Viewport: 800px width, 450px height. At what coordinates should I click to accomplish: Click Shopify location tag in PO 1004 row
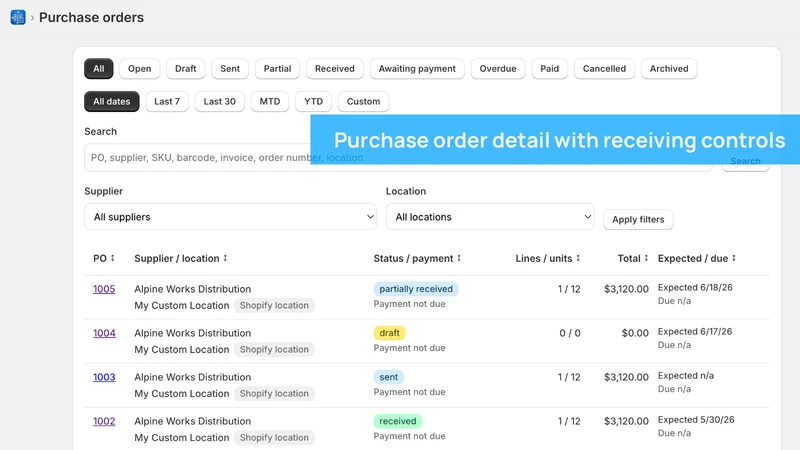[x=274, y=349]
